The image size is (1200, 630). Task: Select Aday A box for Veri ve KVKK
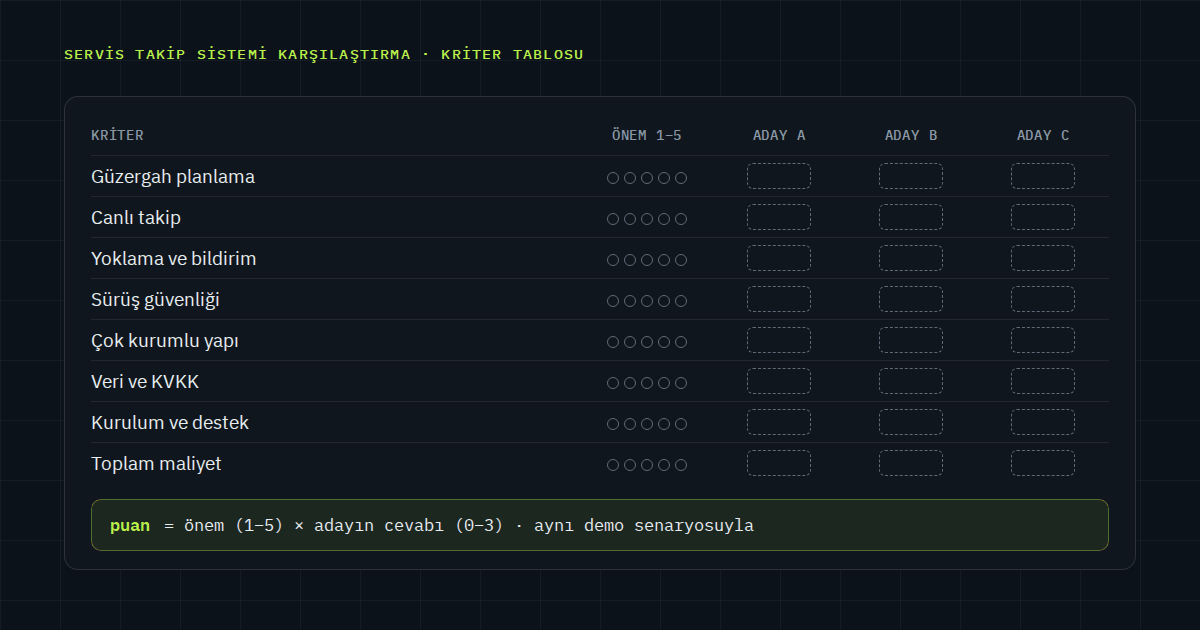point(779,381)
